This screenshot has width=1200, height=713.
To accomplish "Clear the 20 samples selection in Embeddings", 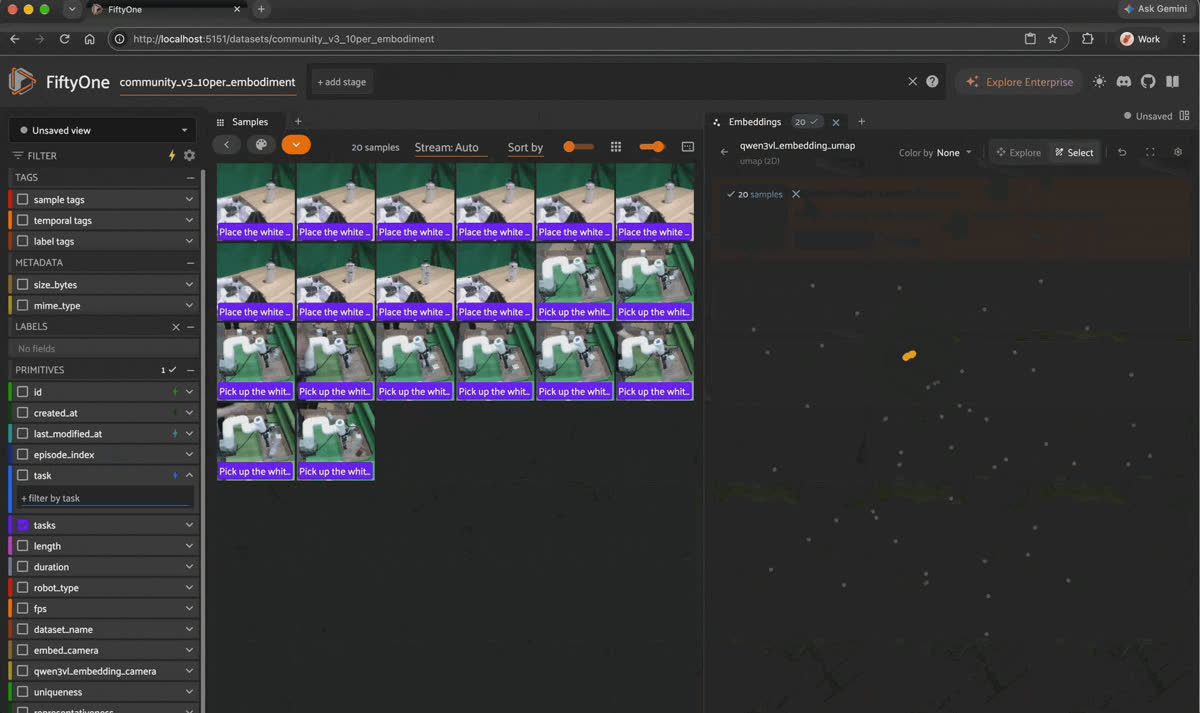I will [x=796, y=194].
